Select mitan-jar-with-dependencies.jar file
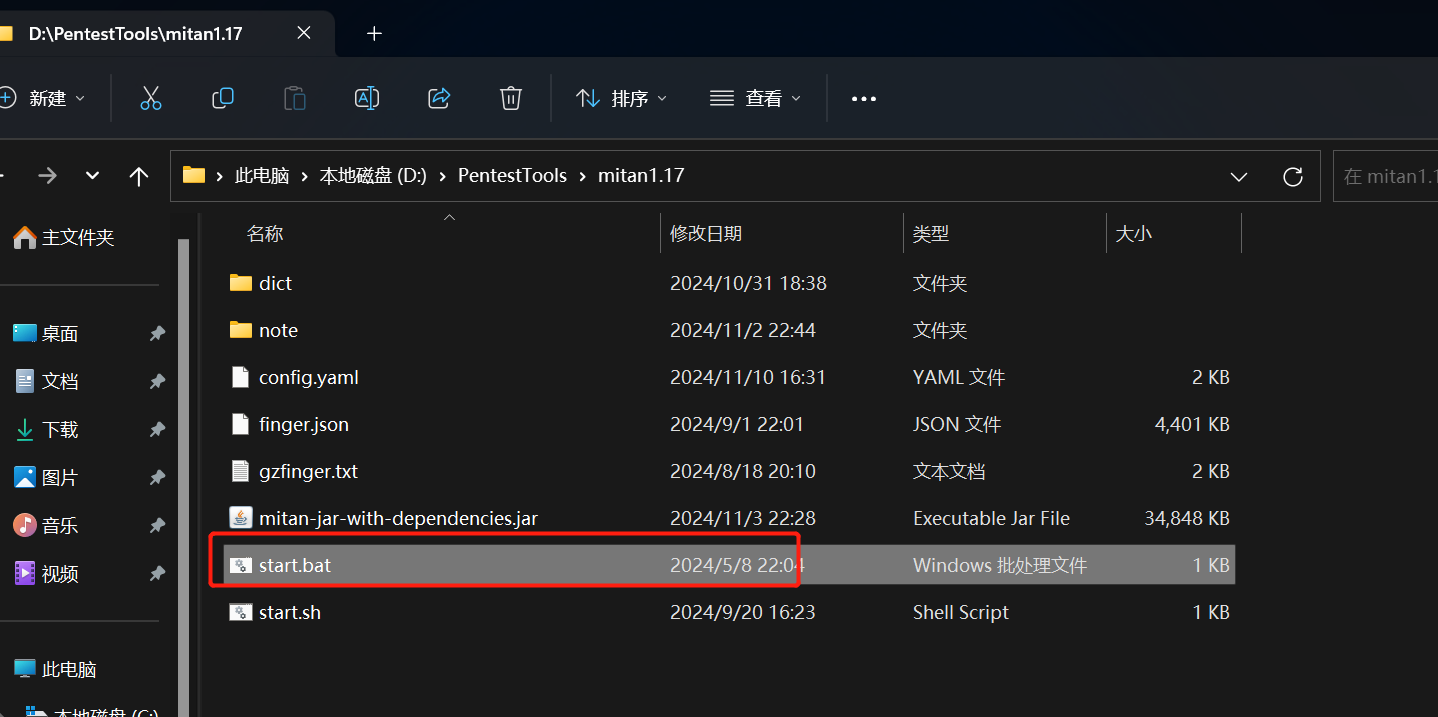This screenshot has width=1438, height=717. [x=398, y=518]
